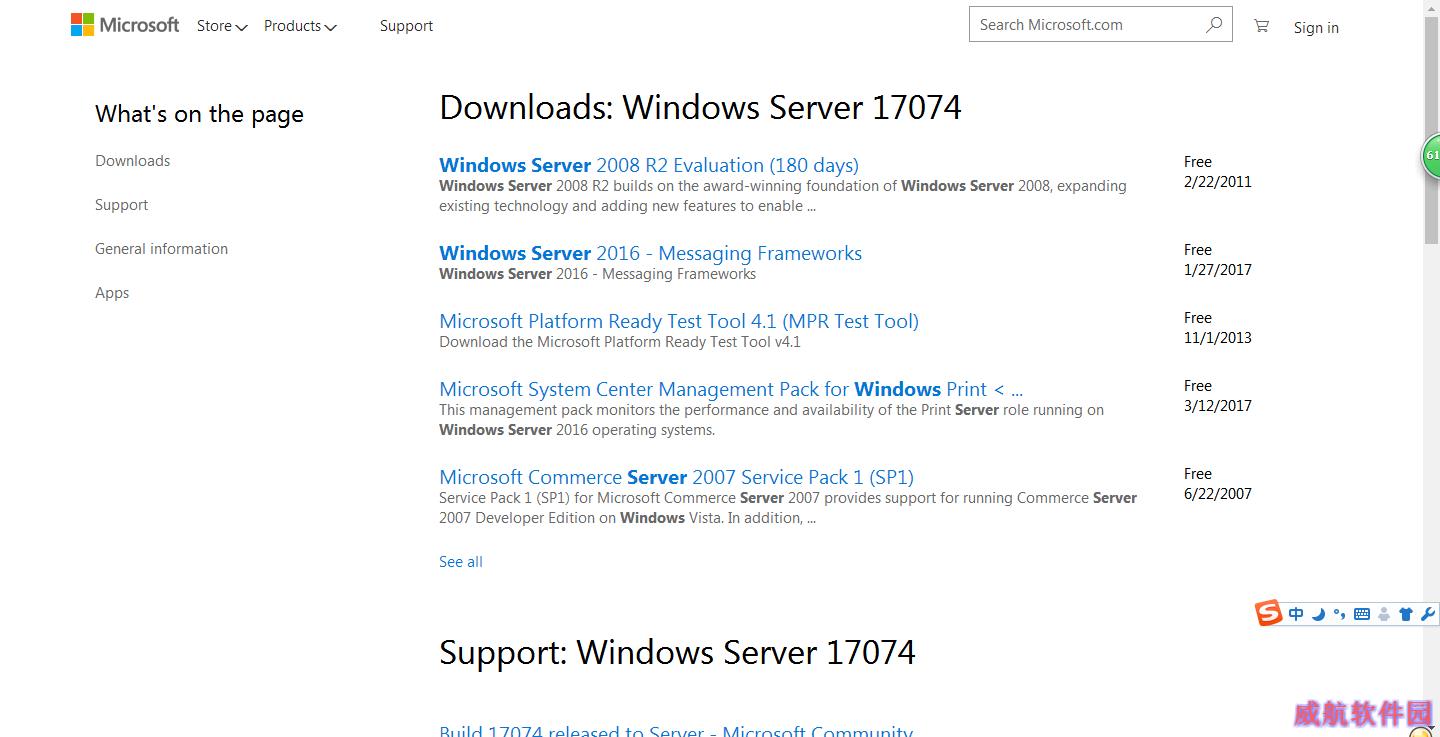Click the Microsoft logo
Image resolution: width=1440 pixels, height=737 pixels.
[125, 25]
